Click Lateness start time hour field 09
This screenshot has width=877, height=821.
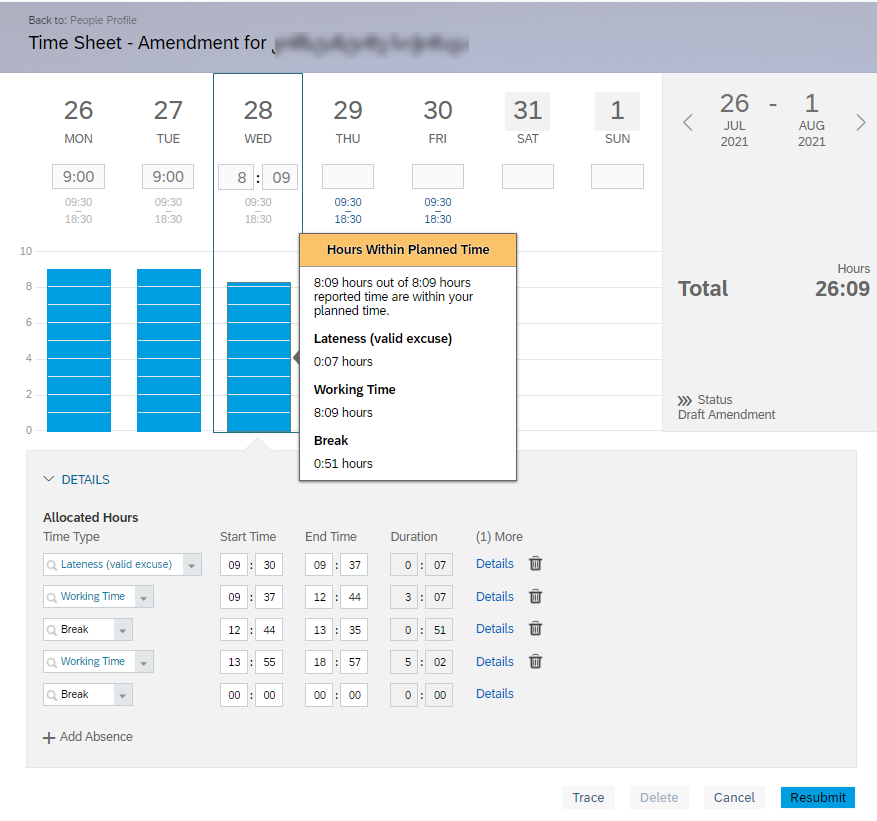(x=234, y=565)
